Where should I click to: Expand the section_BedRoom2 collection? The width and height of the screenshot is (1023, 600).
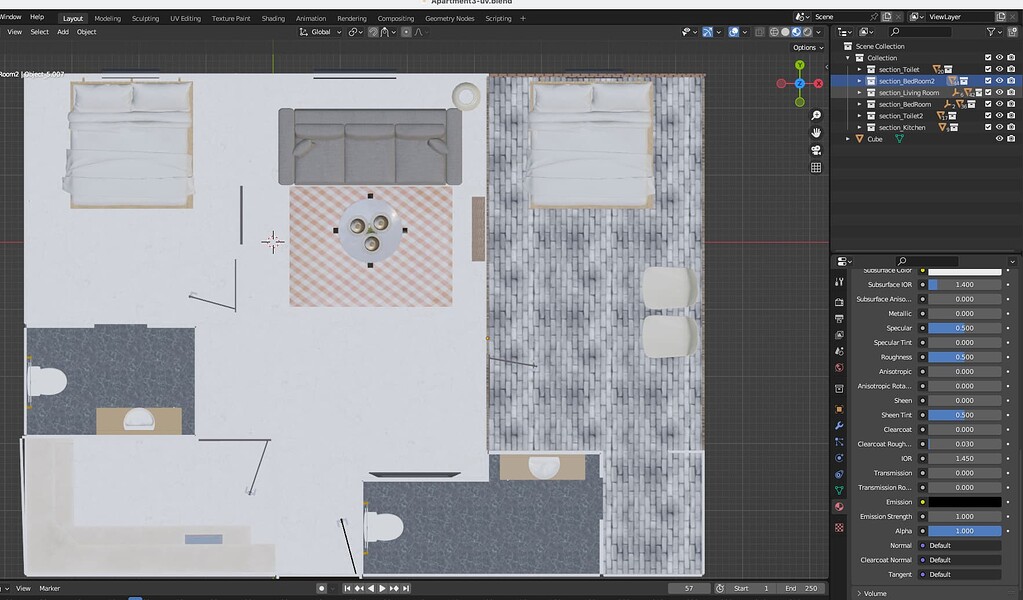click(860, 81)
